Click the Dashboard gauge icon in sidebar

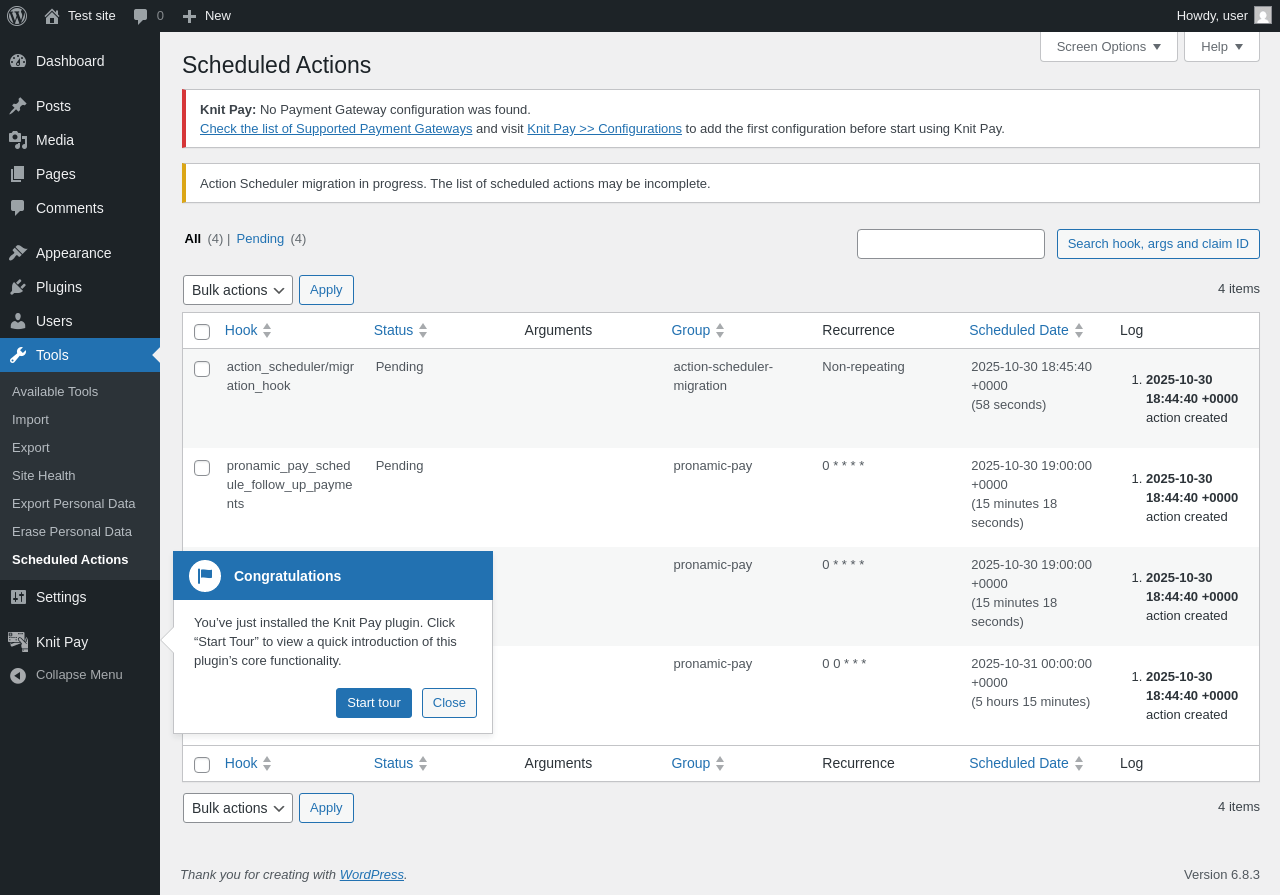[x=18, y=61]
